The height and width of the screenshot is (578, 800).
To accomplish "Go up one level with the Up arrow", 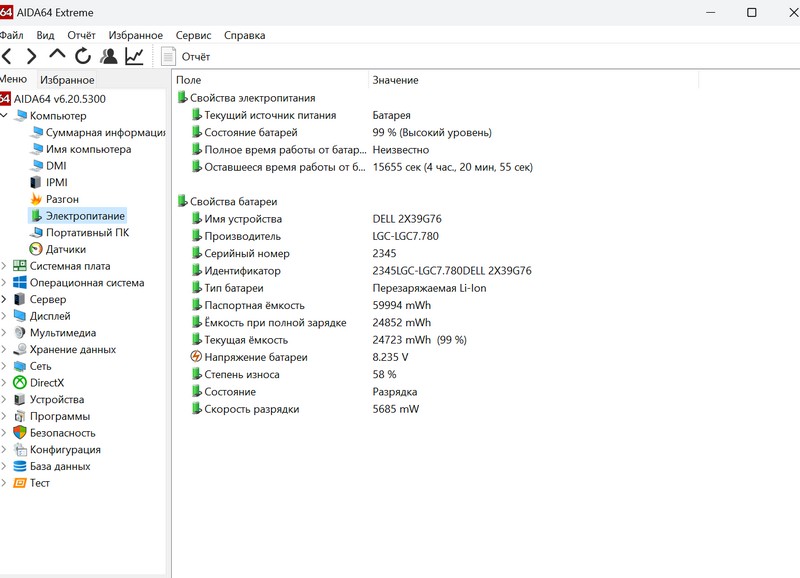I will coord(57,56).
